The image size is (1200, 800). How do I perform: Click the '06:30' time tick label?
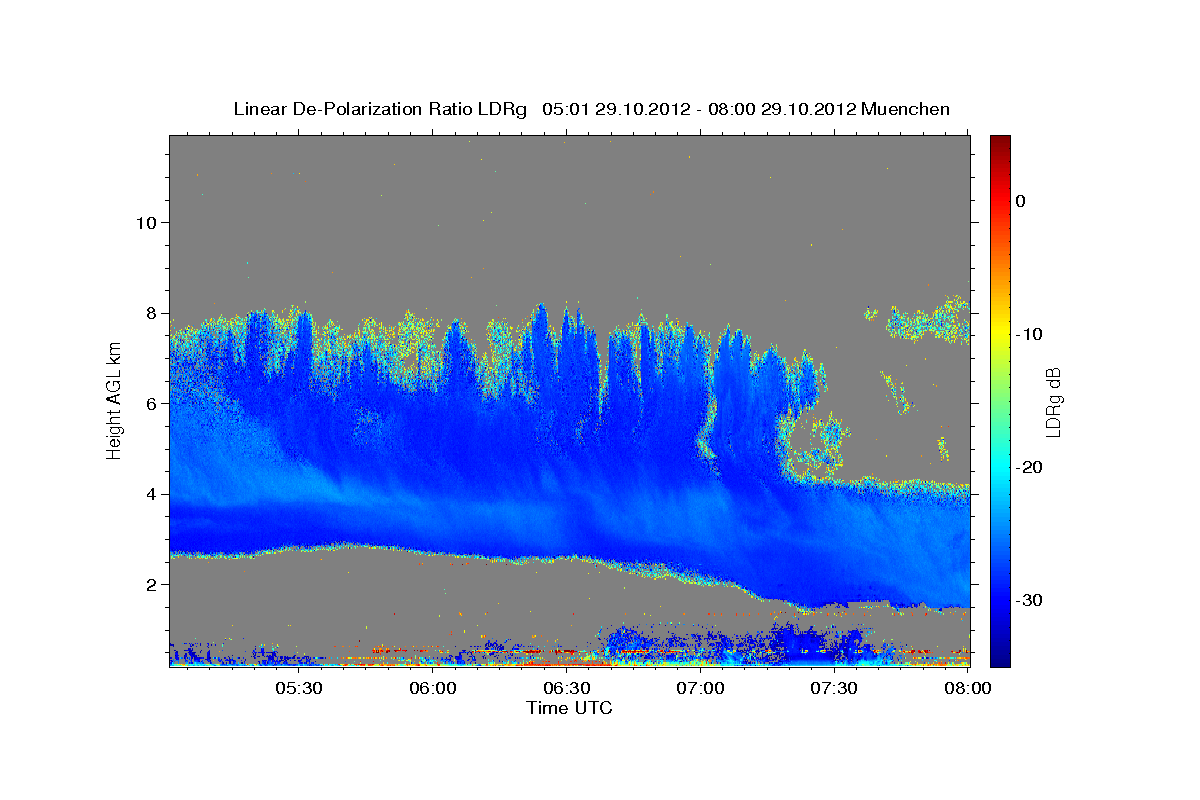click(x=567, y=689)
